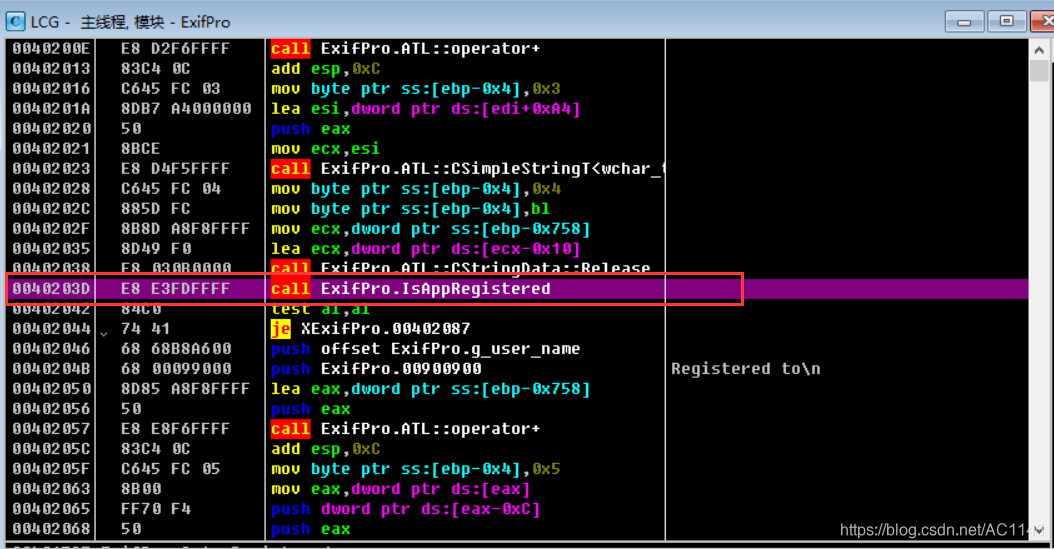The height and width of the screenshot is (549, 1054).
Task: Select instruction mov eax,dword ptr ds:[eax]
Action: [401, 489]
